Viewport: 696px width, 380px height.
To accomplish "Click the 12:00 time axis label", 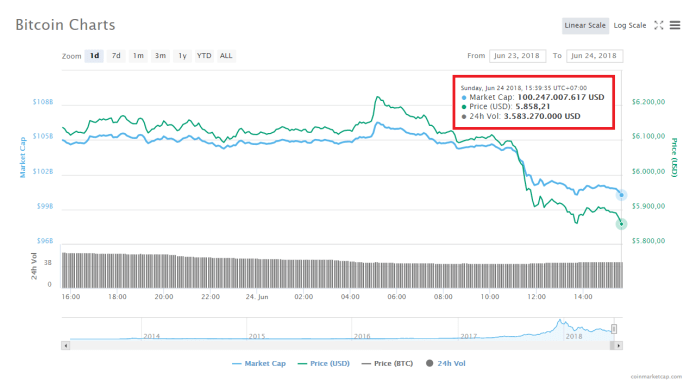I will [x=536, y=297].
